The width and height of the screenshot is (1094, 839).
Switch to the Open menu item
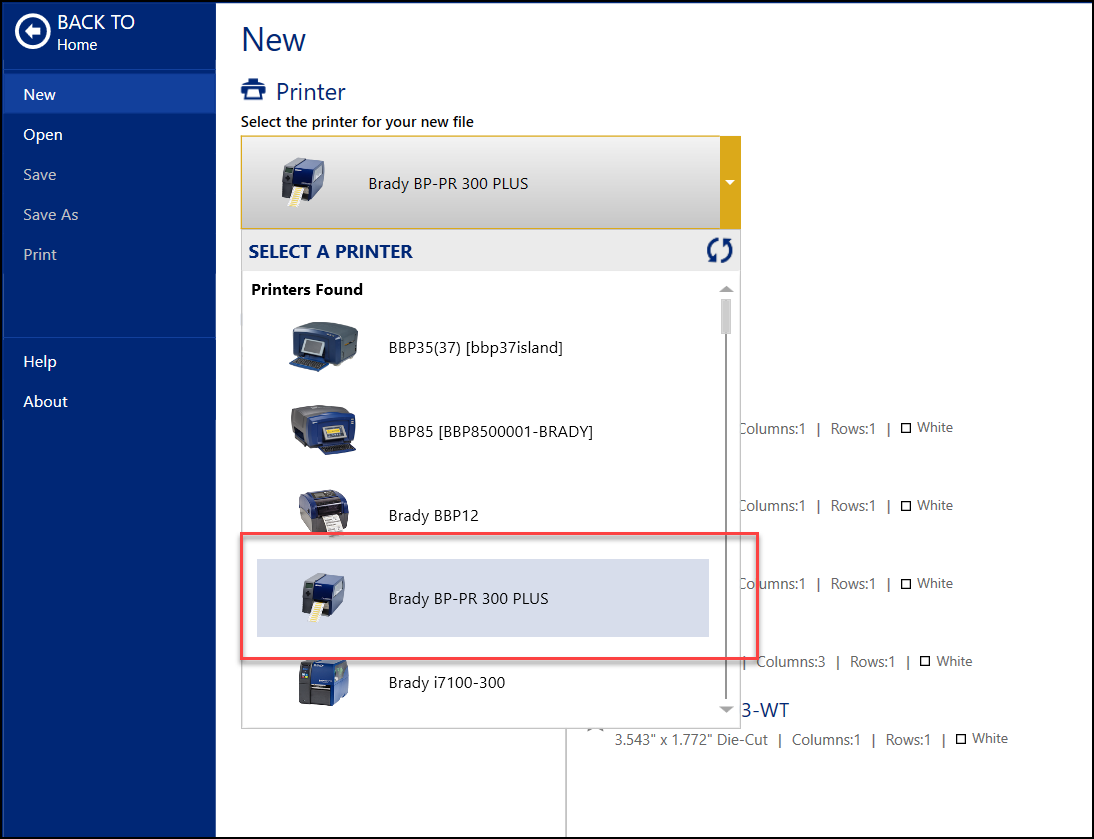[x=42, y=134]
